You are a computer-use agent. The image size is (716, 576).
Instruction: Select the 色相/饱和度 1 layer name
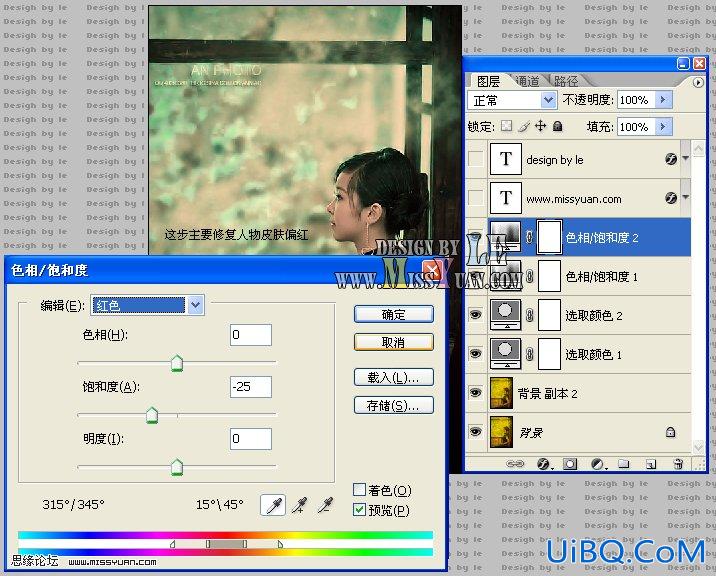pos(601,276)
